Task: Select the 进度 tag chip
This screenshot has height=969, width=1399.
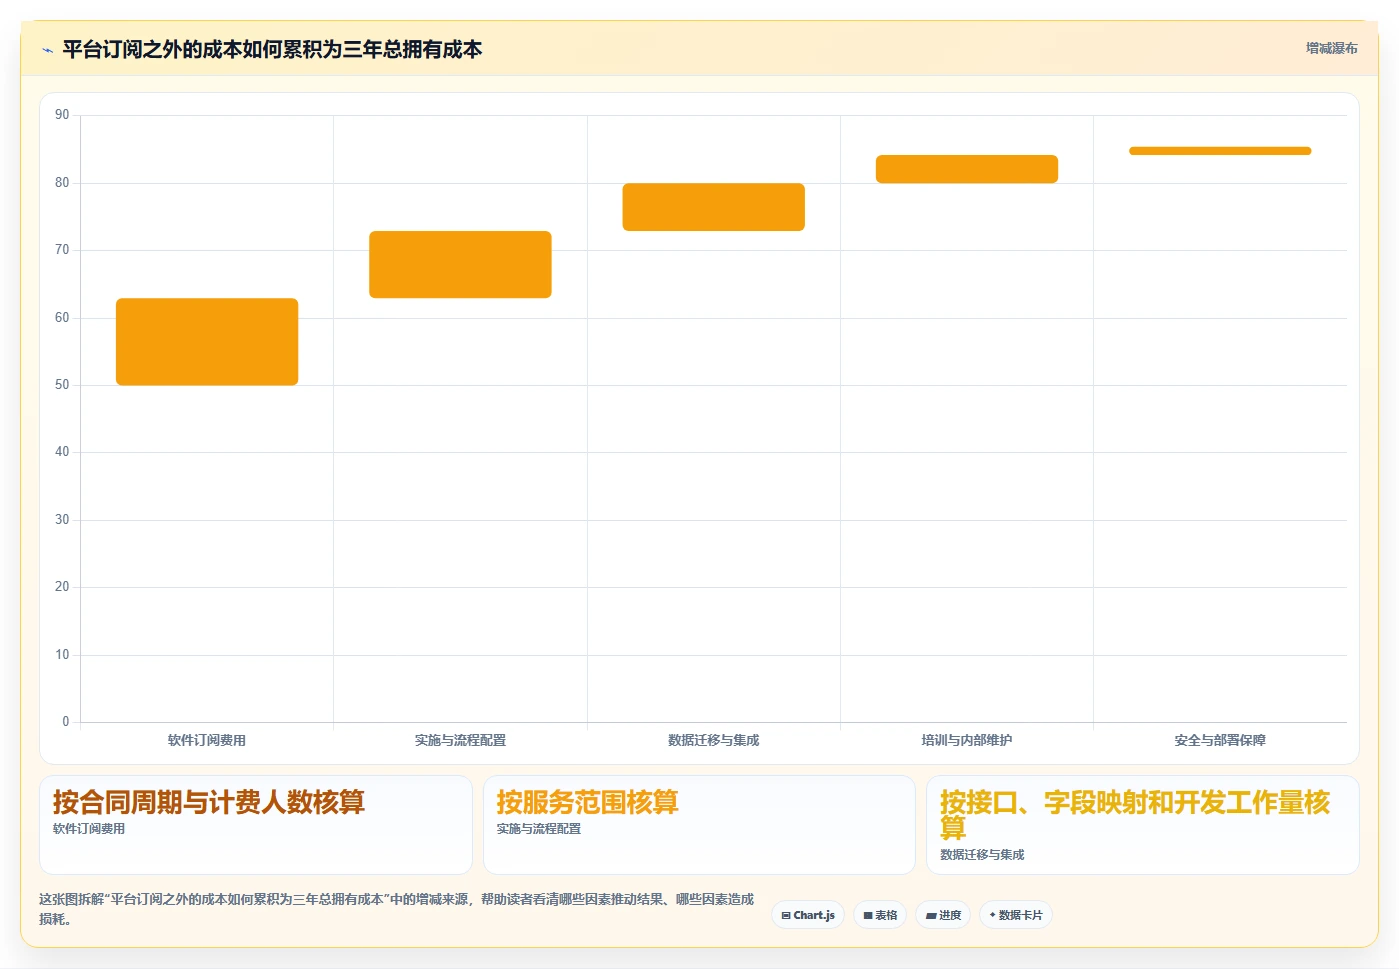Action: (943, 915)
